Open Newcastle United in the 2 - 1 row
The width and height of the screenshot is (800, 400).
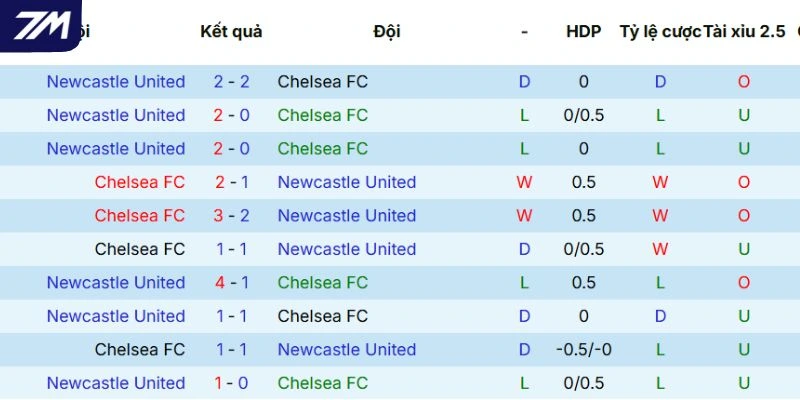pyautogui.click(x=347, y=182)
